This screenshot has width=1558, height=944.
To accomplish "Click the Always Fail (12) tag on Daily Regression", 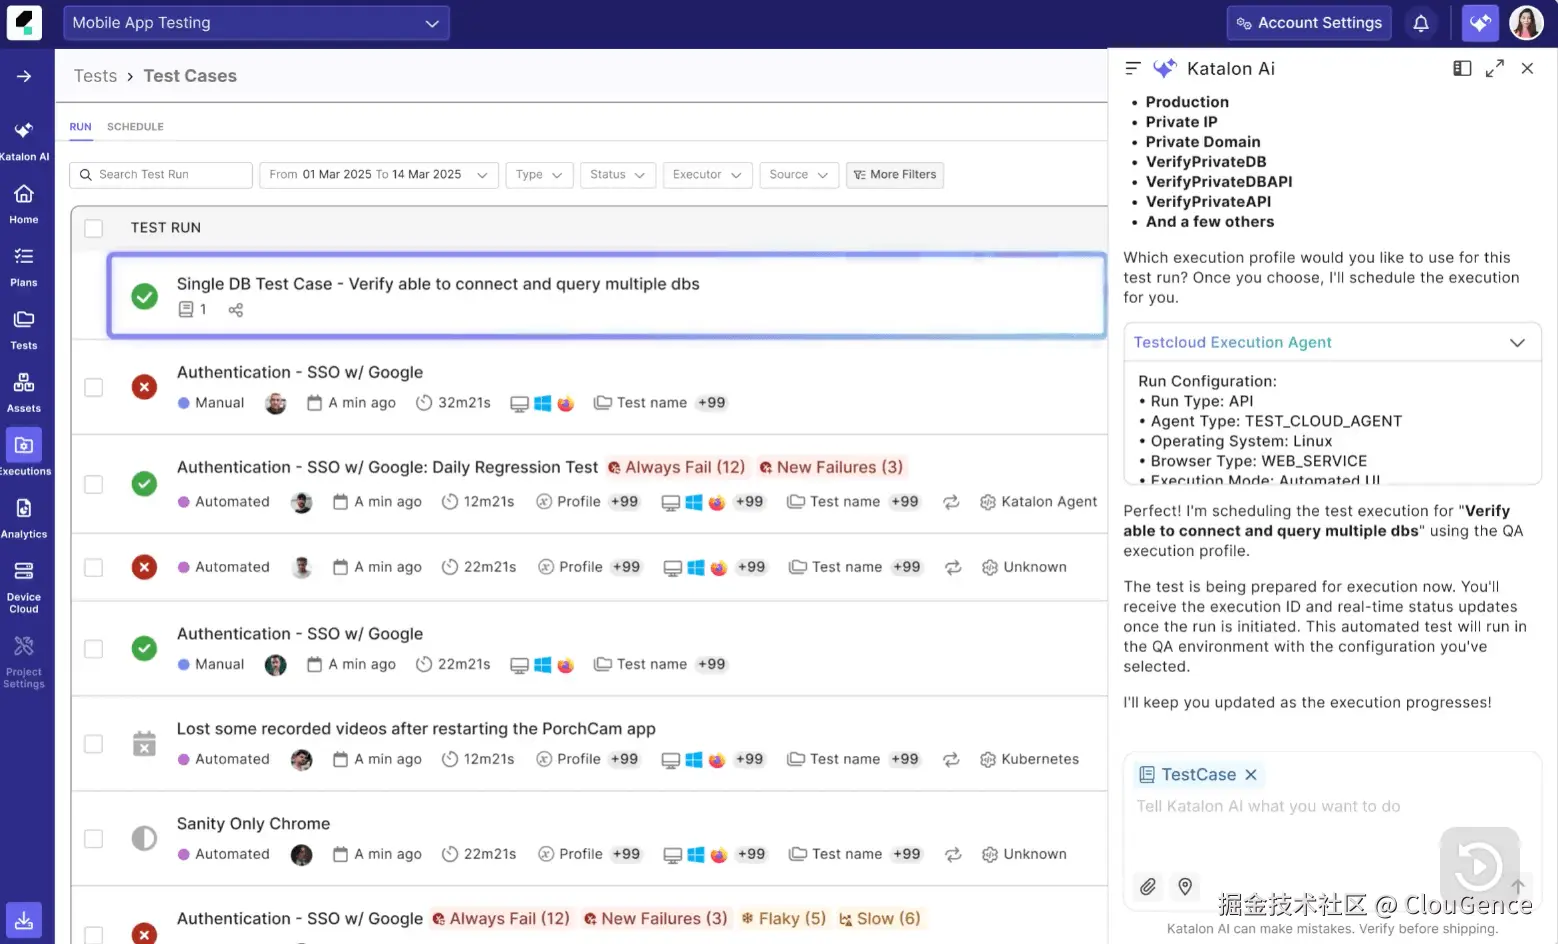I will [x=676, y=467].
